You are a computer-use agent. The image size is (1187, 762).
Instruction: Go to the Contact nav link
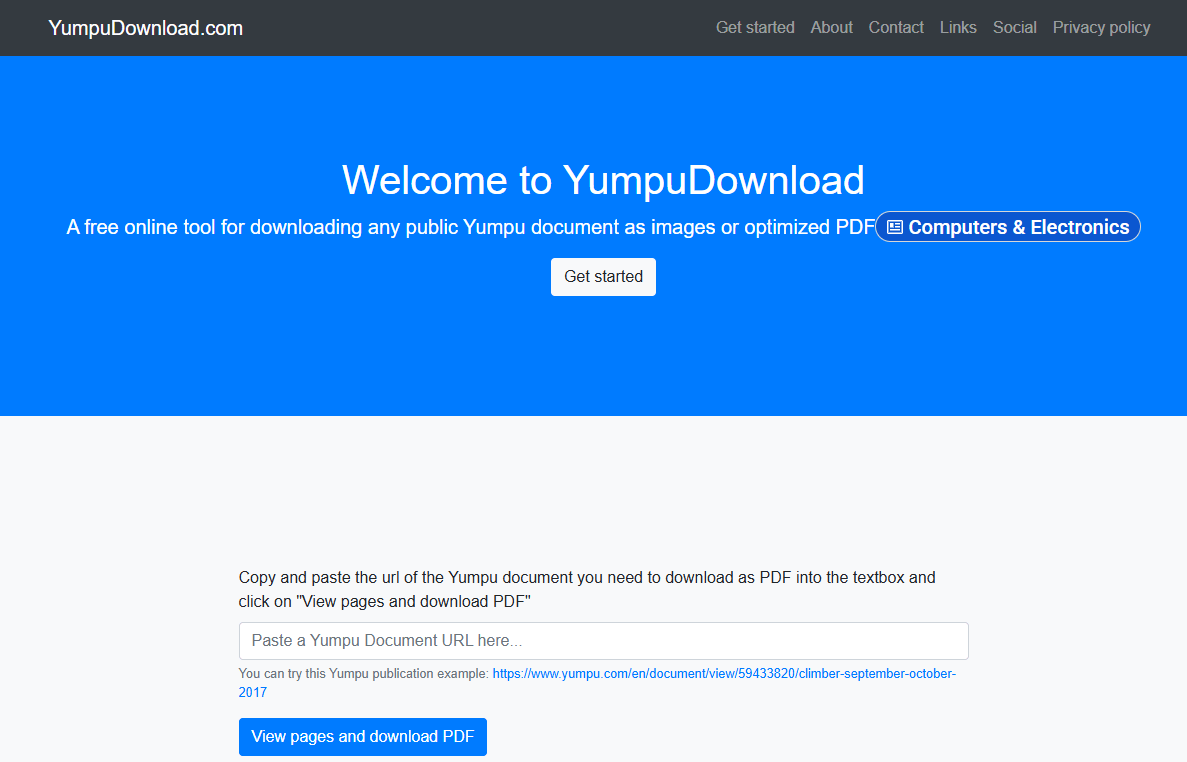pos(896,28)
